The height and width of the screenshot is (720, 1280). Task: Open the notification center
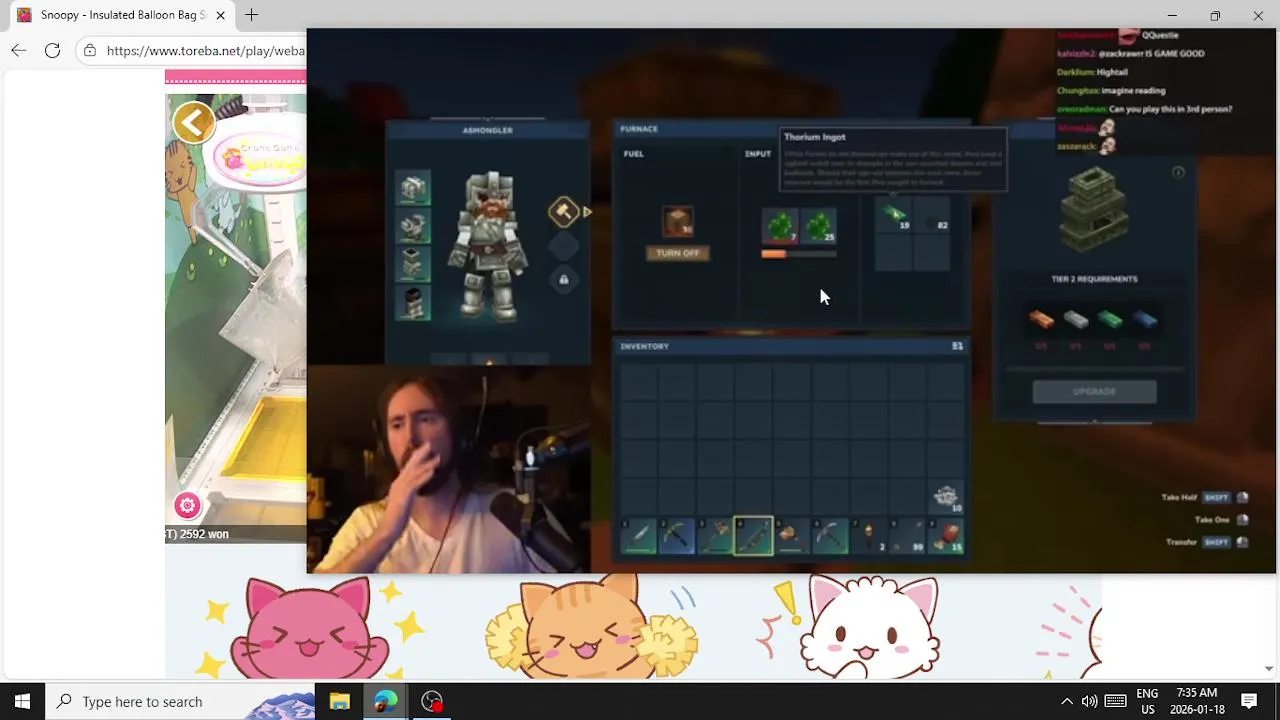[1249, 701]
